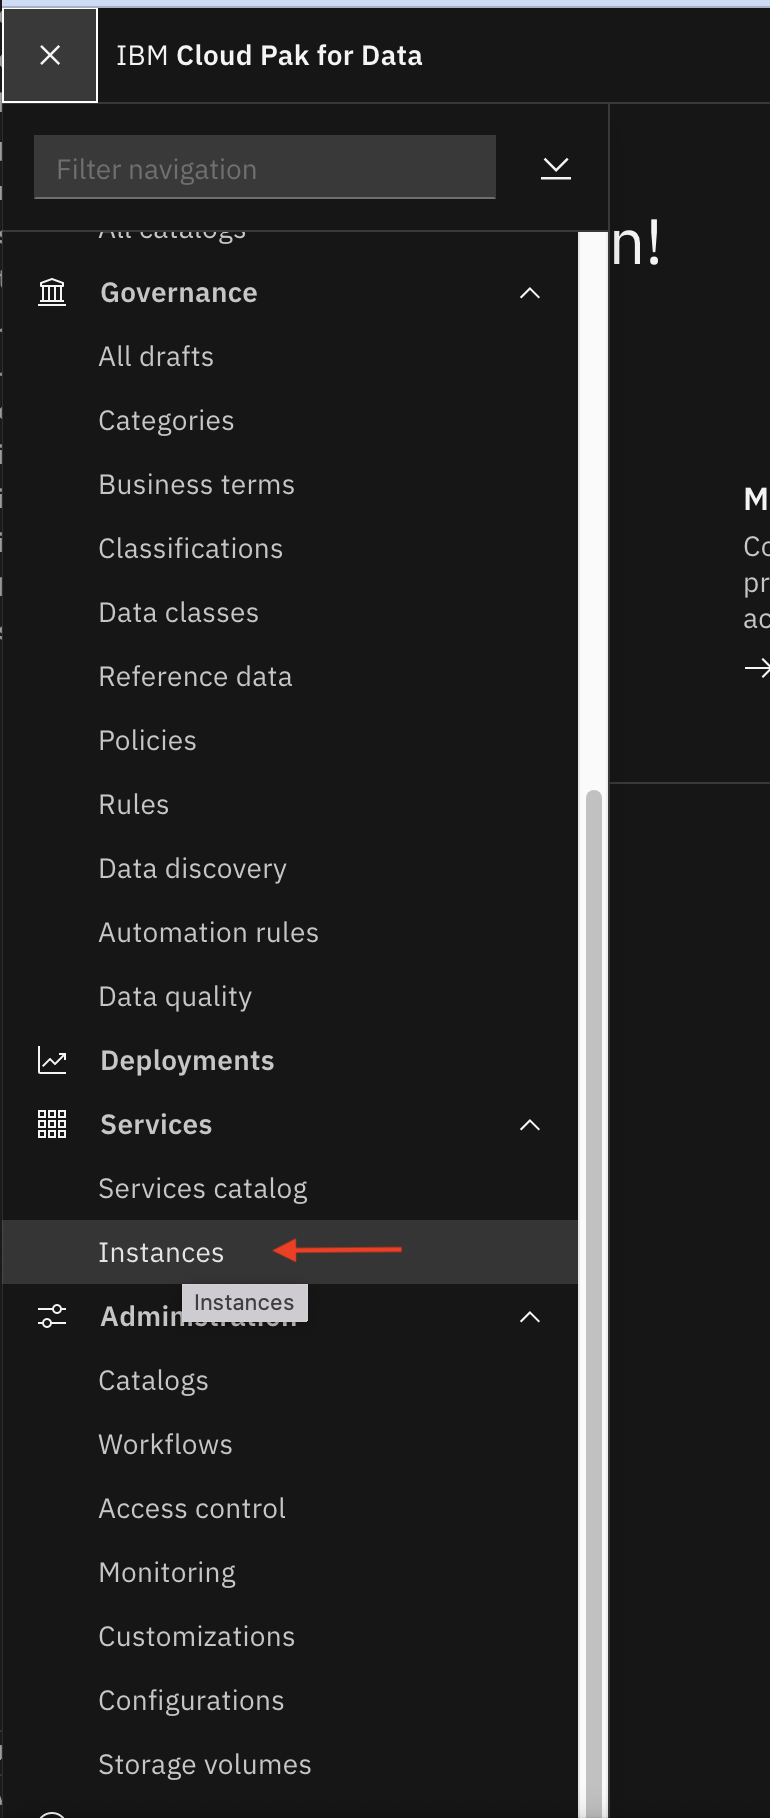Collapse all navigation sections using the underlined chevron icon
Image resolution: width=770 pixels, height=1818 pixels.
(x=556, y=167)
